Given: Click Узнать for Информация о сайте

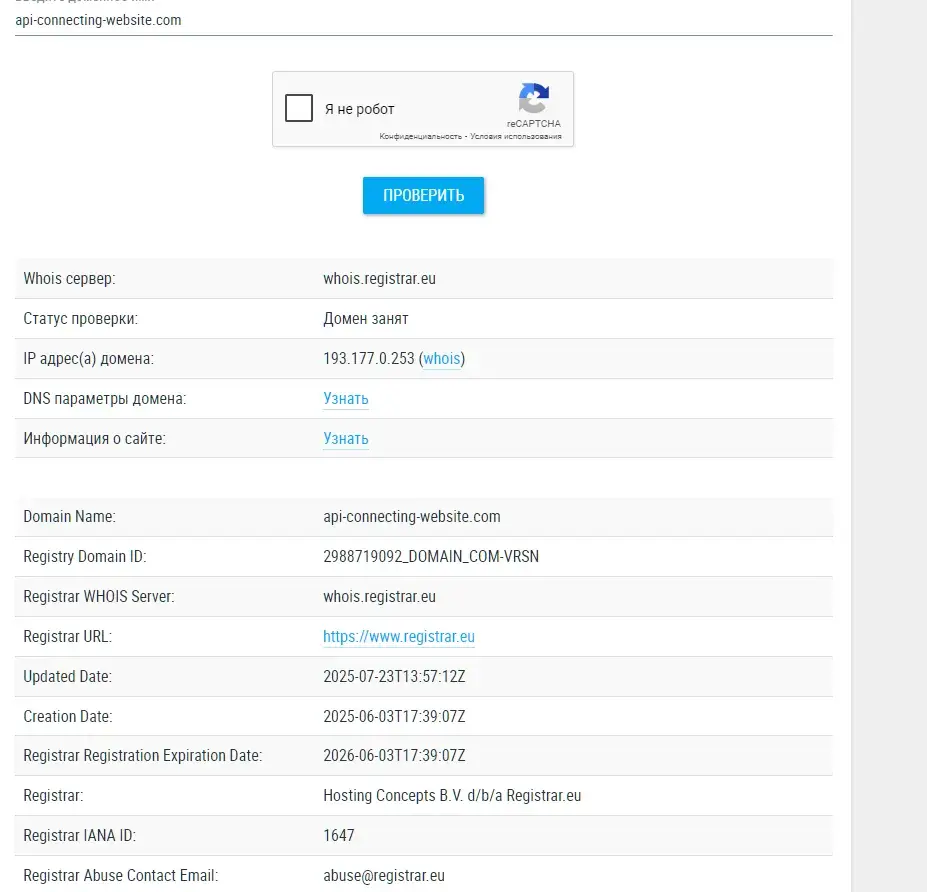Looking at the screenshot, I should point(346,439).
